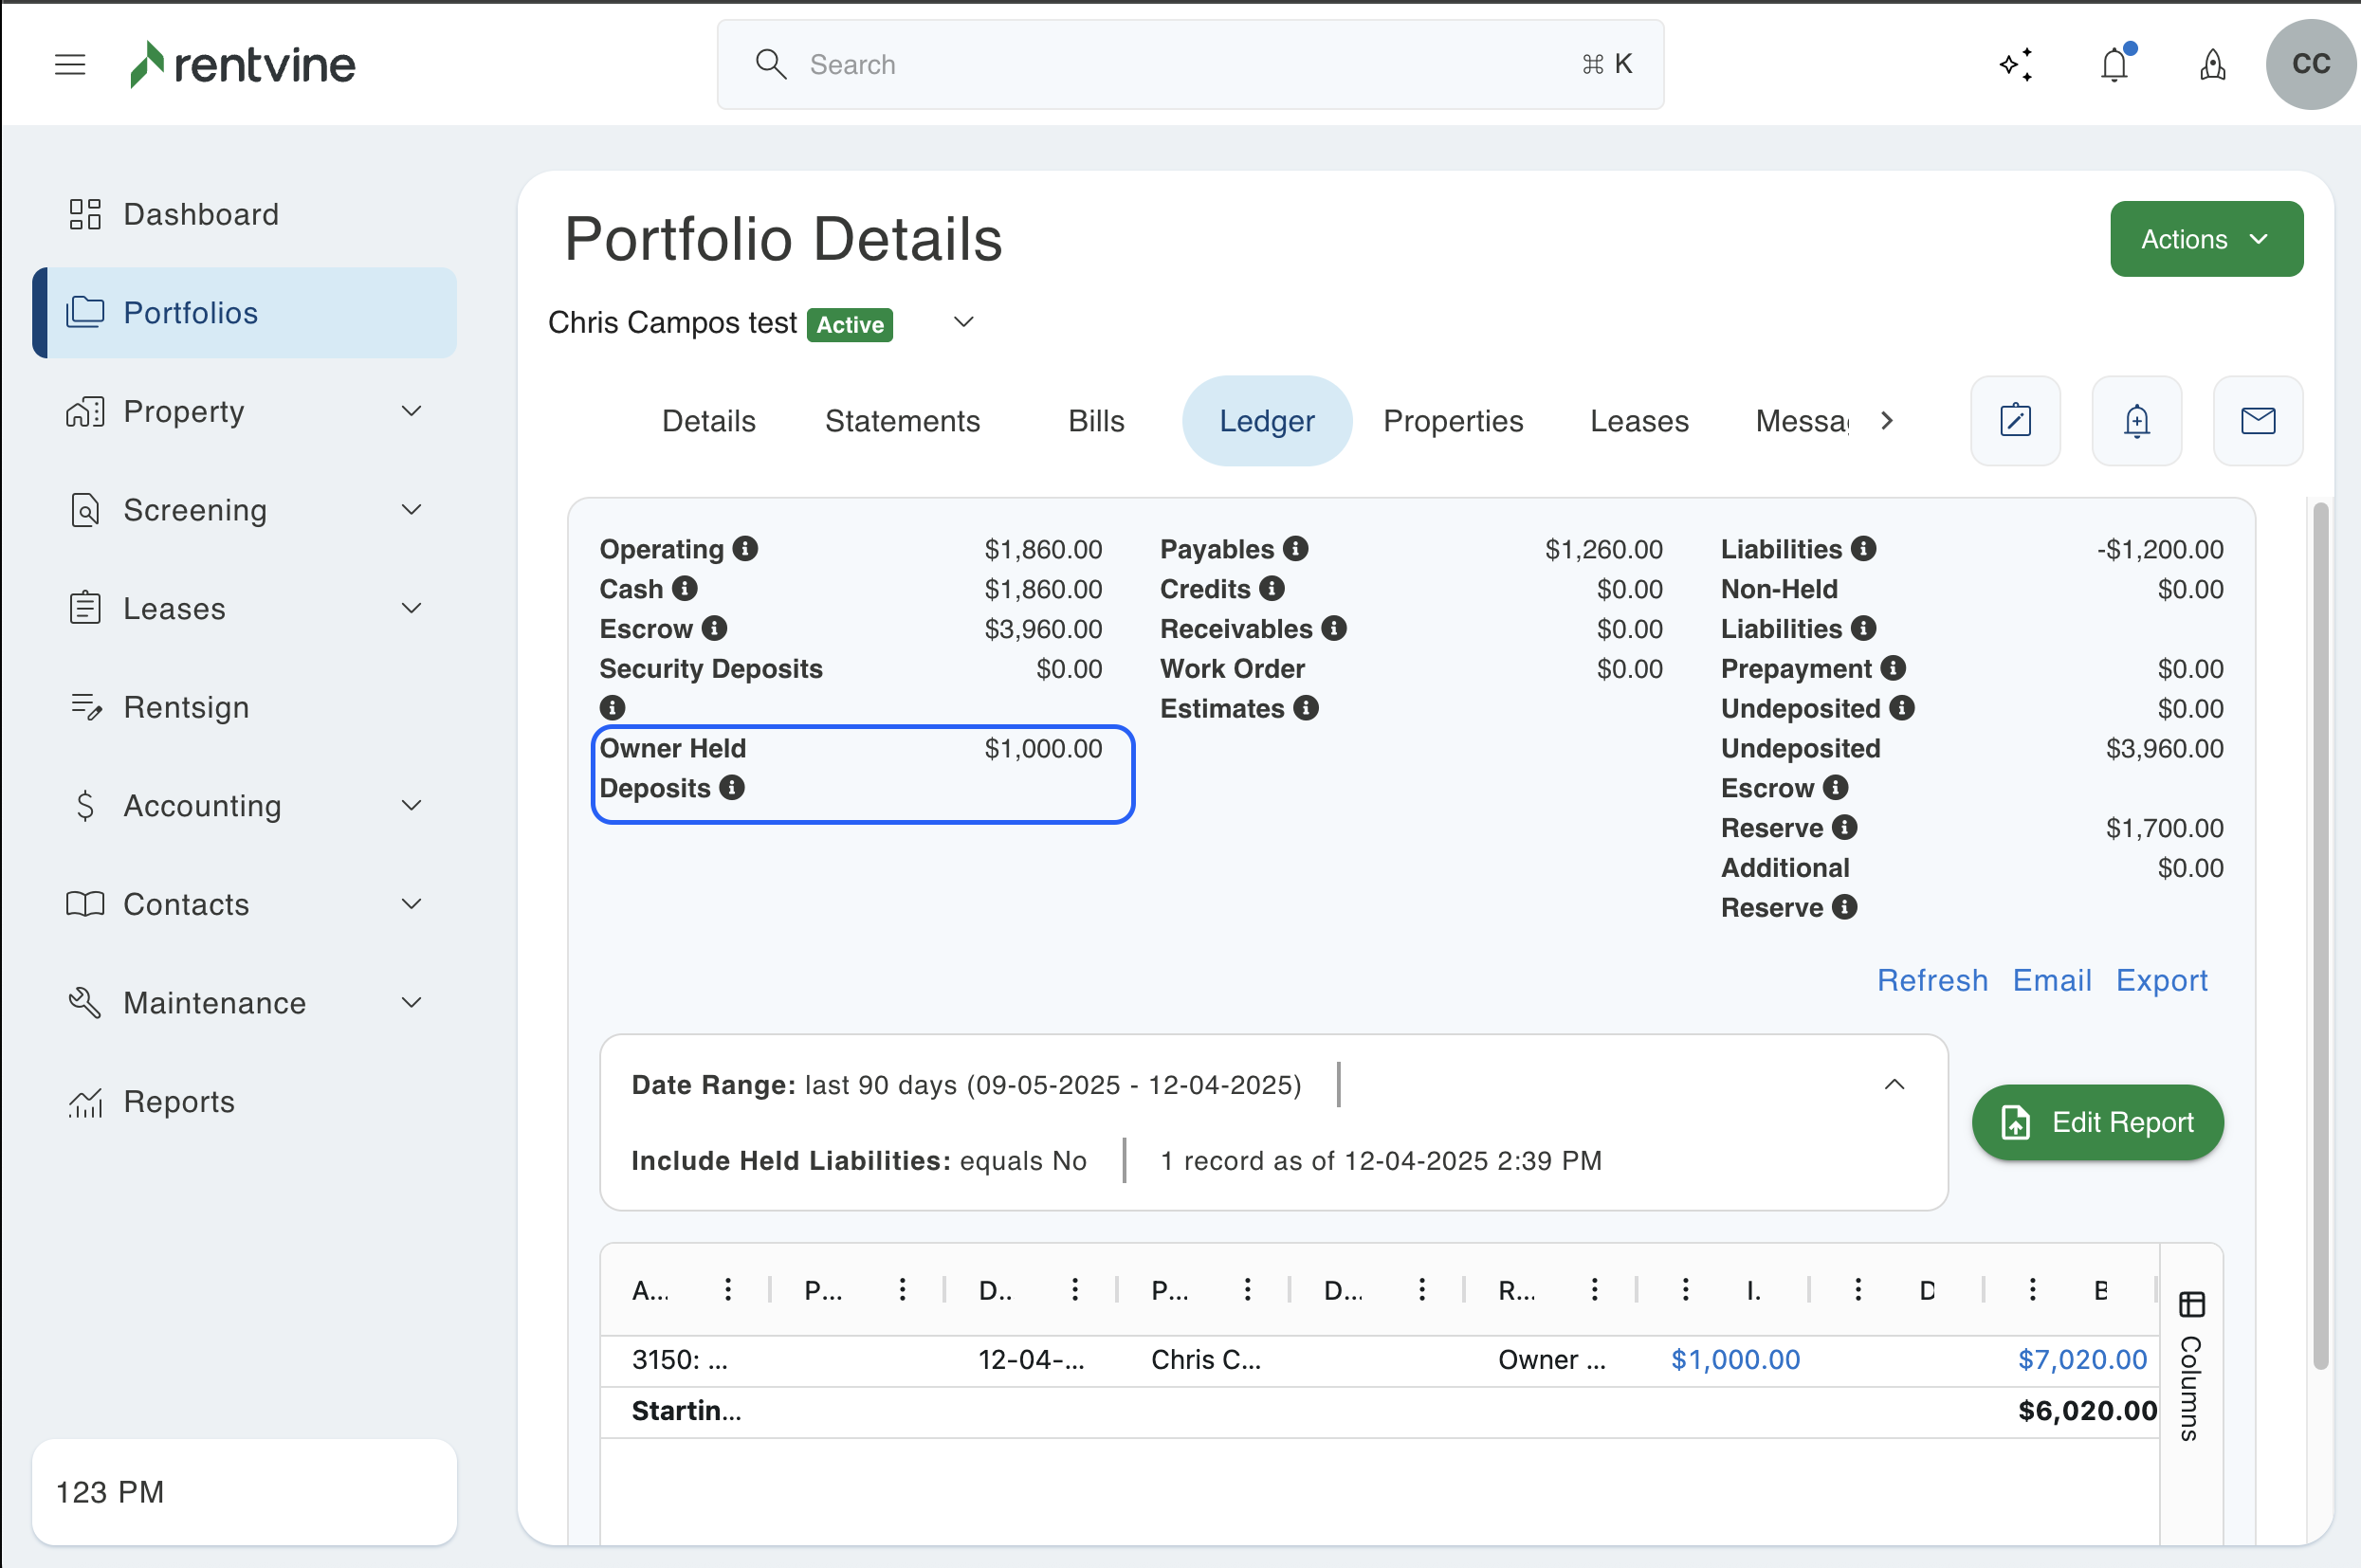Open the AI sparkle assistant icon
Screen dimensions: 2361x1568
coord(2016,65)
